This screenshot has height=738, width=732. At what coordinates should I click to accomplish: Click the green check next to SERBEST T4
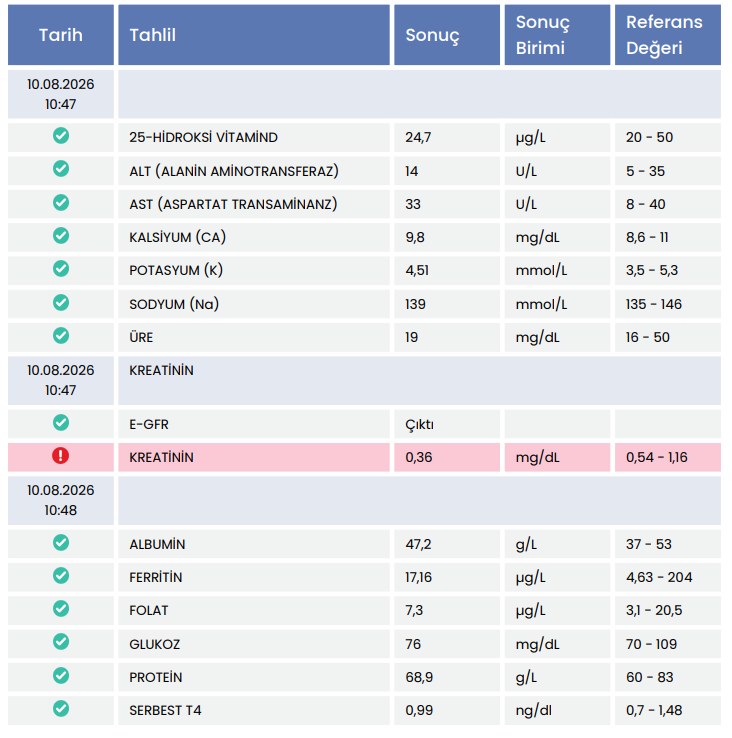coord(61,708)
